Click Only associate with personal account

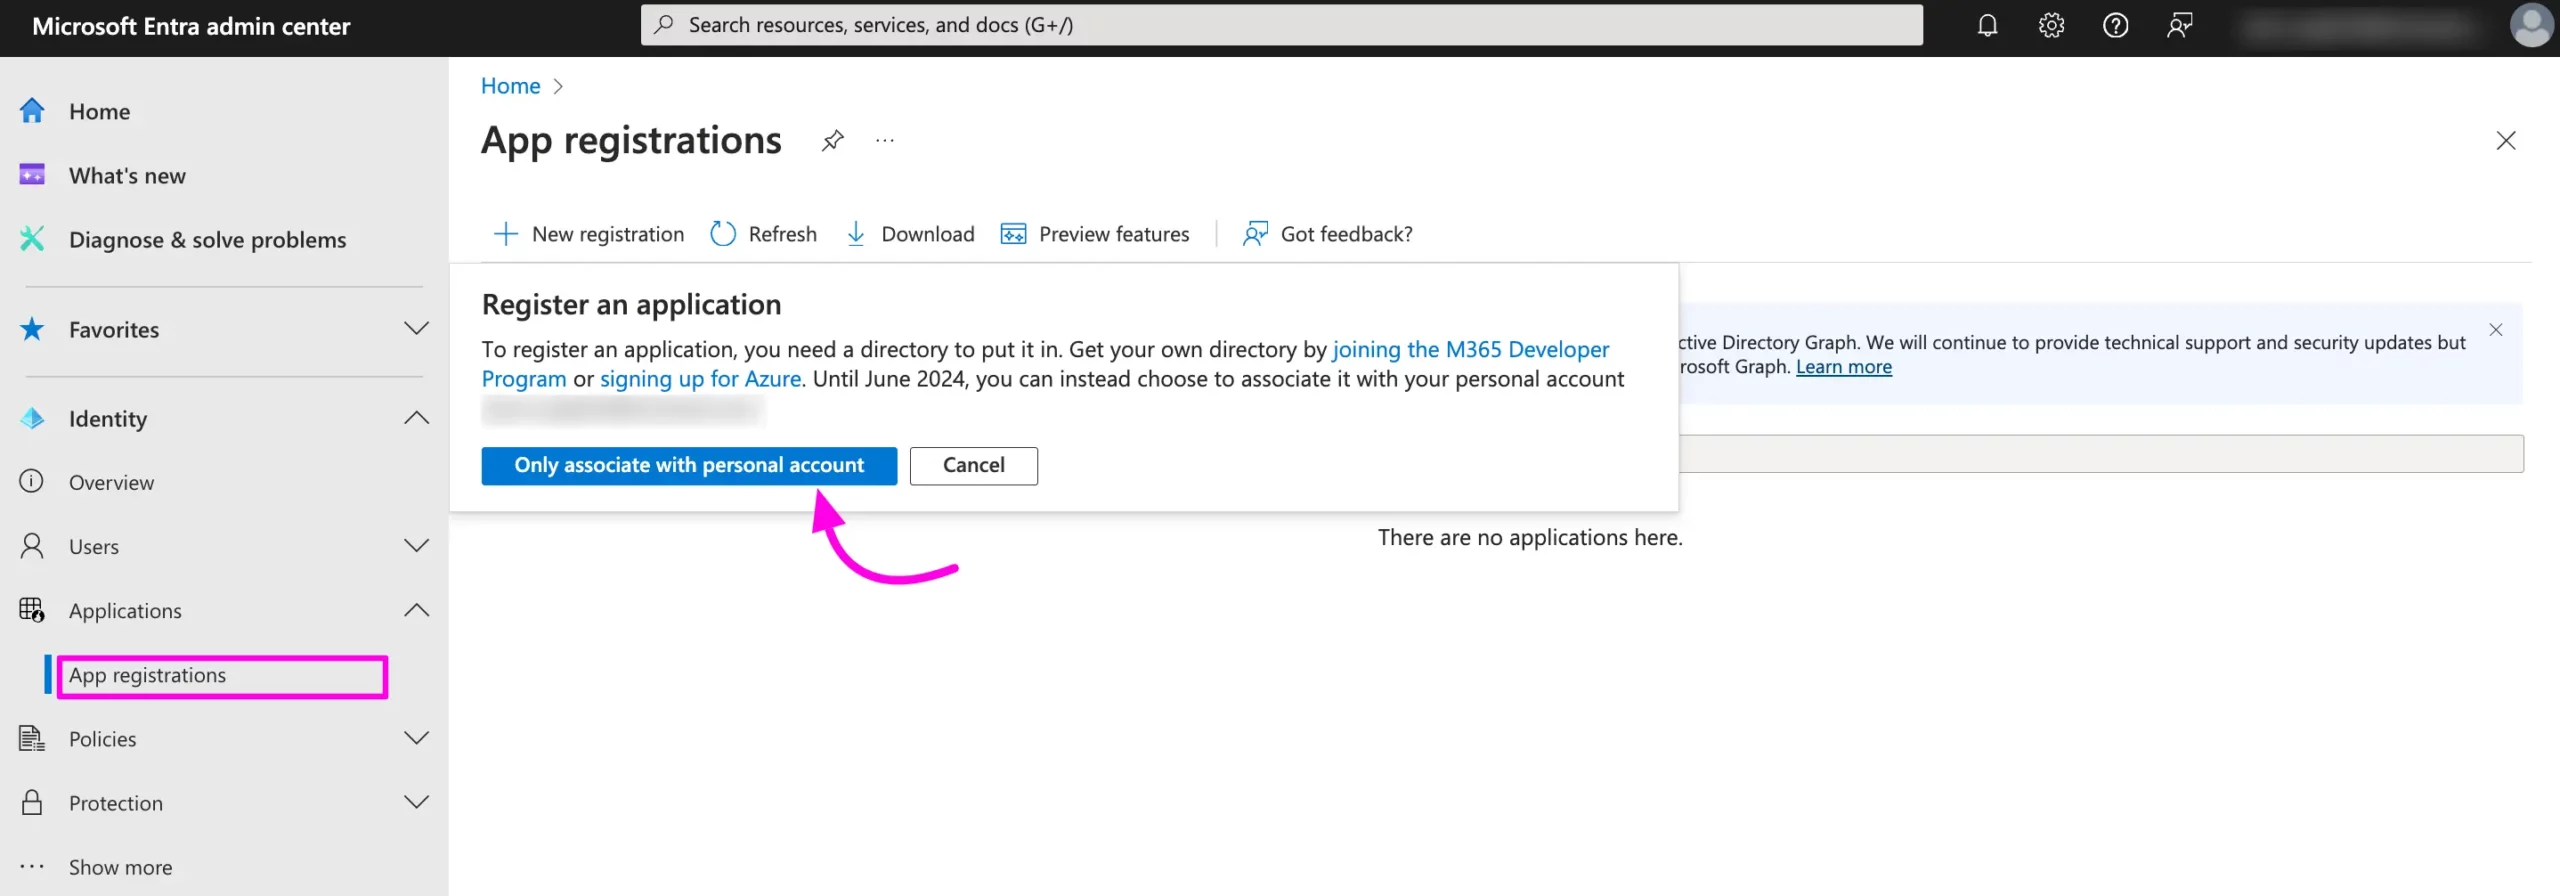click(x=689, y=465)
